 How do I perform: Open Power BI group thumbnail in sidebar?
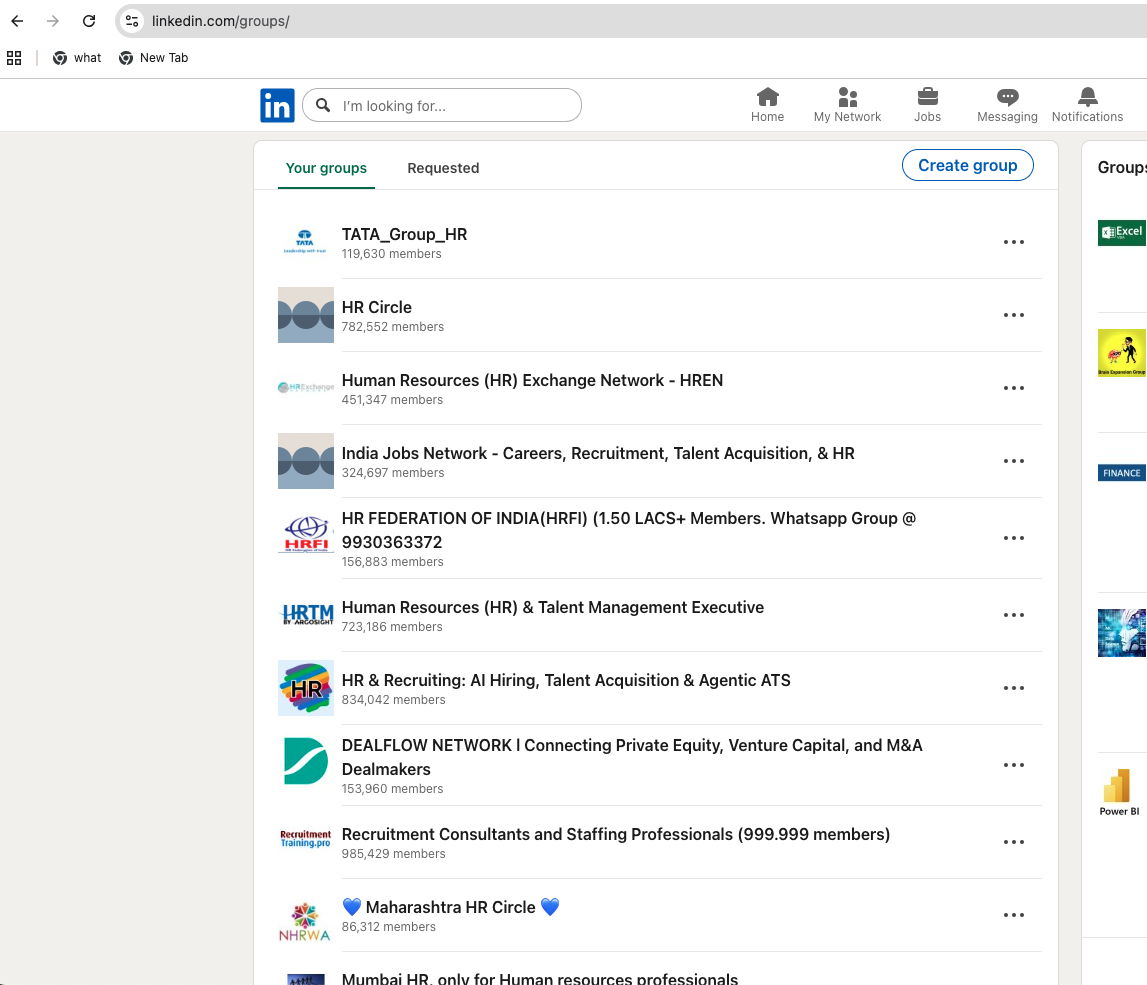pyautogui.click(x=1120, y=793)
